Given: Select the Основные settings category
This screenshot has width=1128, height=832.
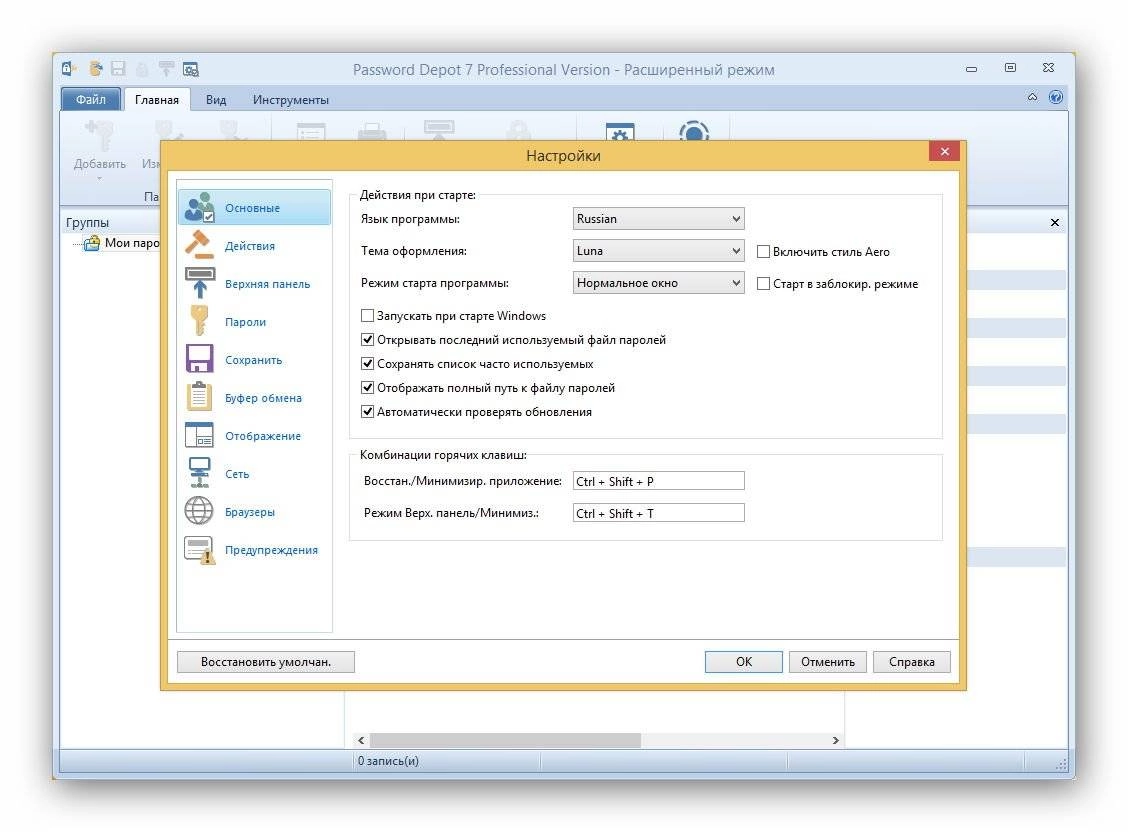Looking at the screenshot, I should tap(254, 208).
